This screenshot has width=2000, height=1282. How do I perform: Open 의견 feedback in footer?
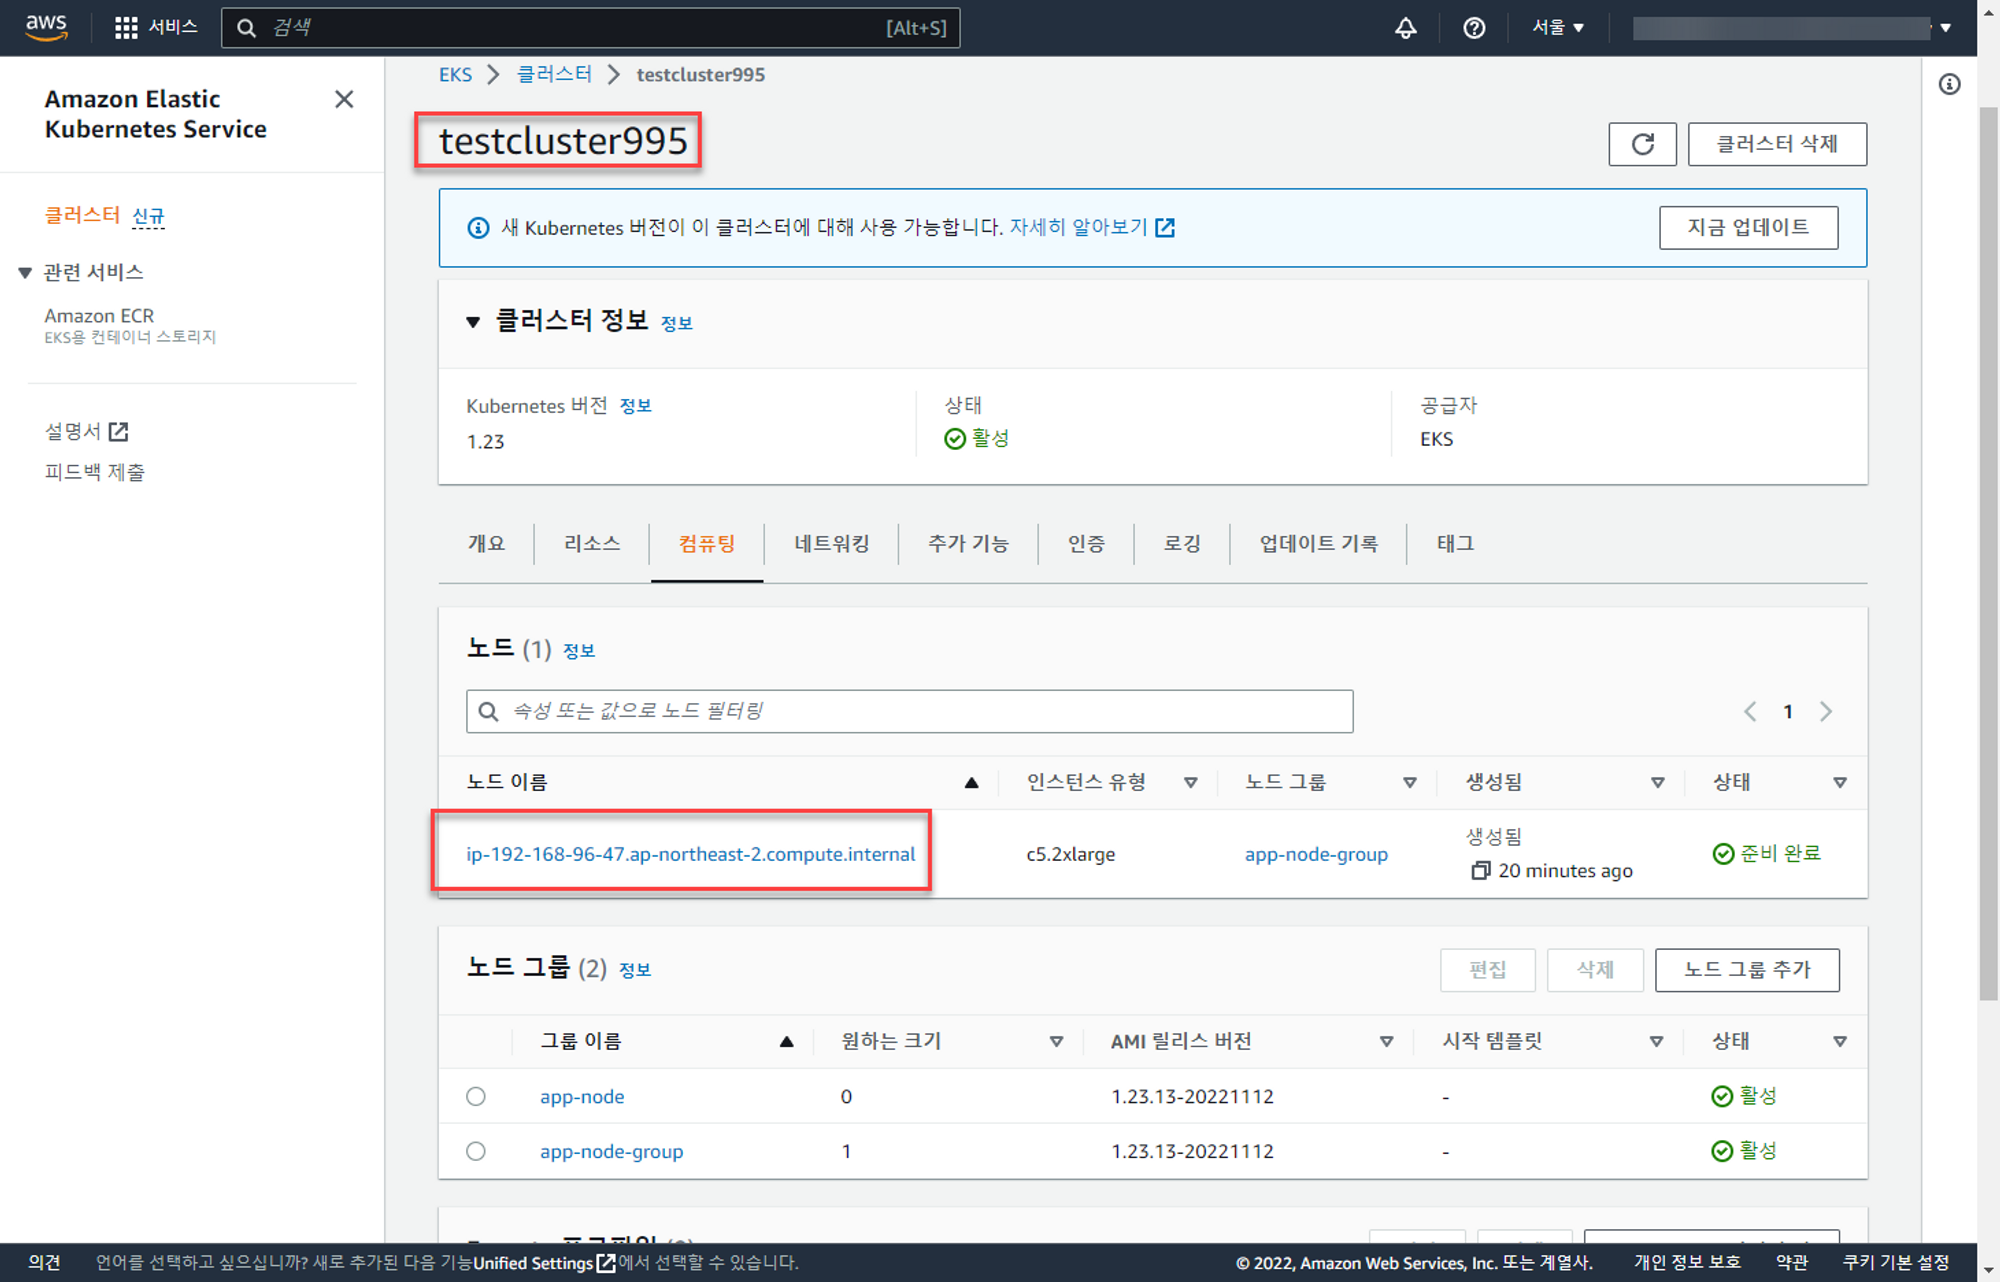pyautogui.click(x=44, y=1263)
